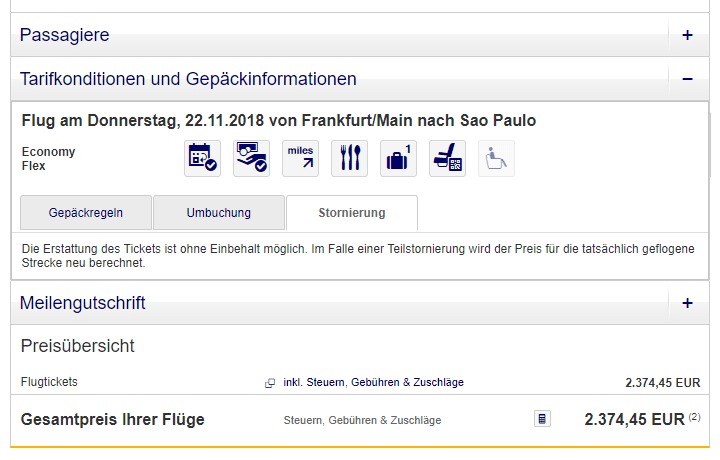Click the Preisübersicht heading
The height and width of the screenshot is (460, 720).
click(x=78, y=346)
